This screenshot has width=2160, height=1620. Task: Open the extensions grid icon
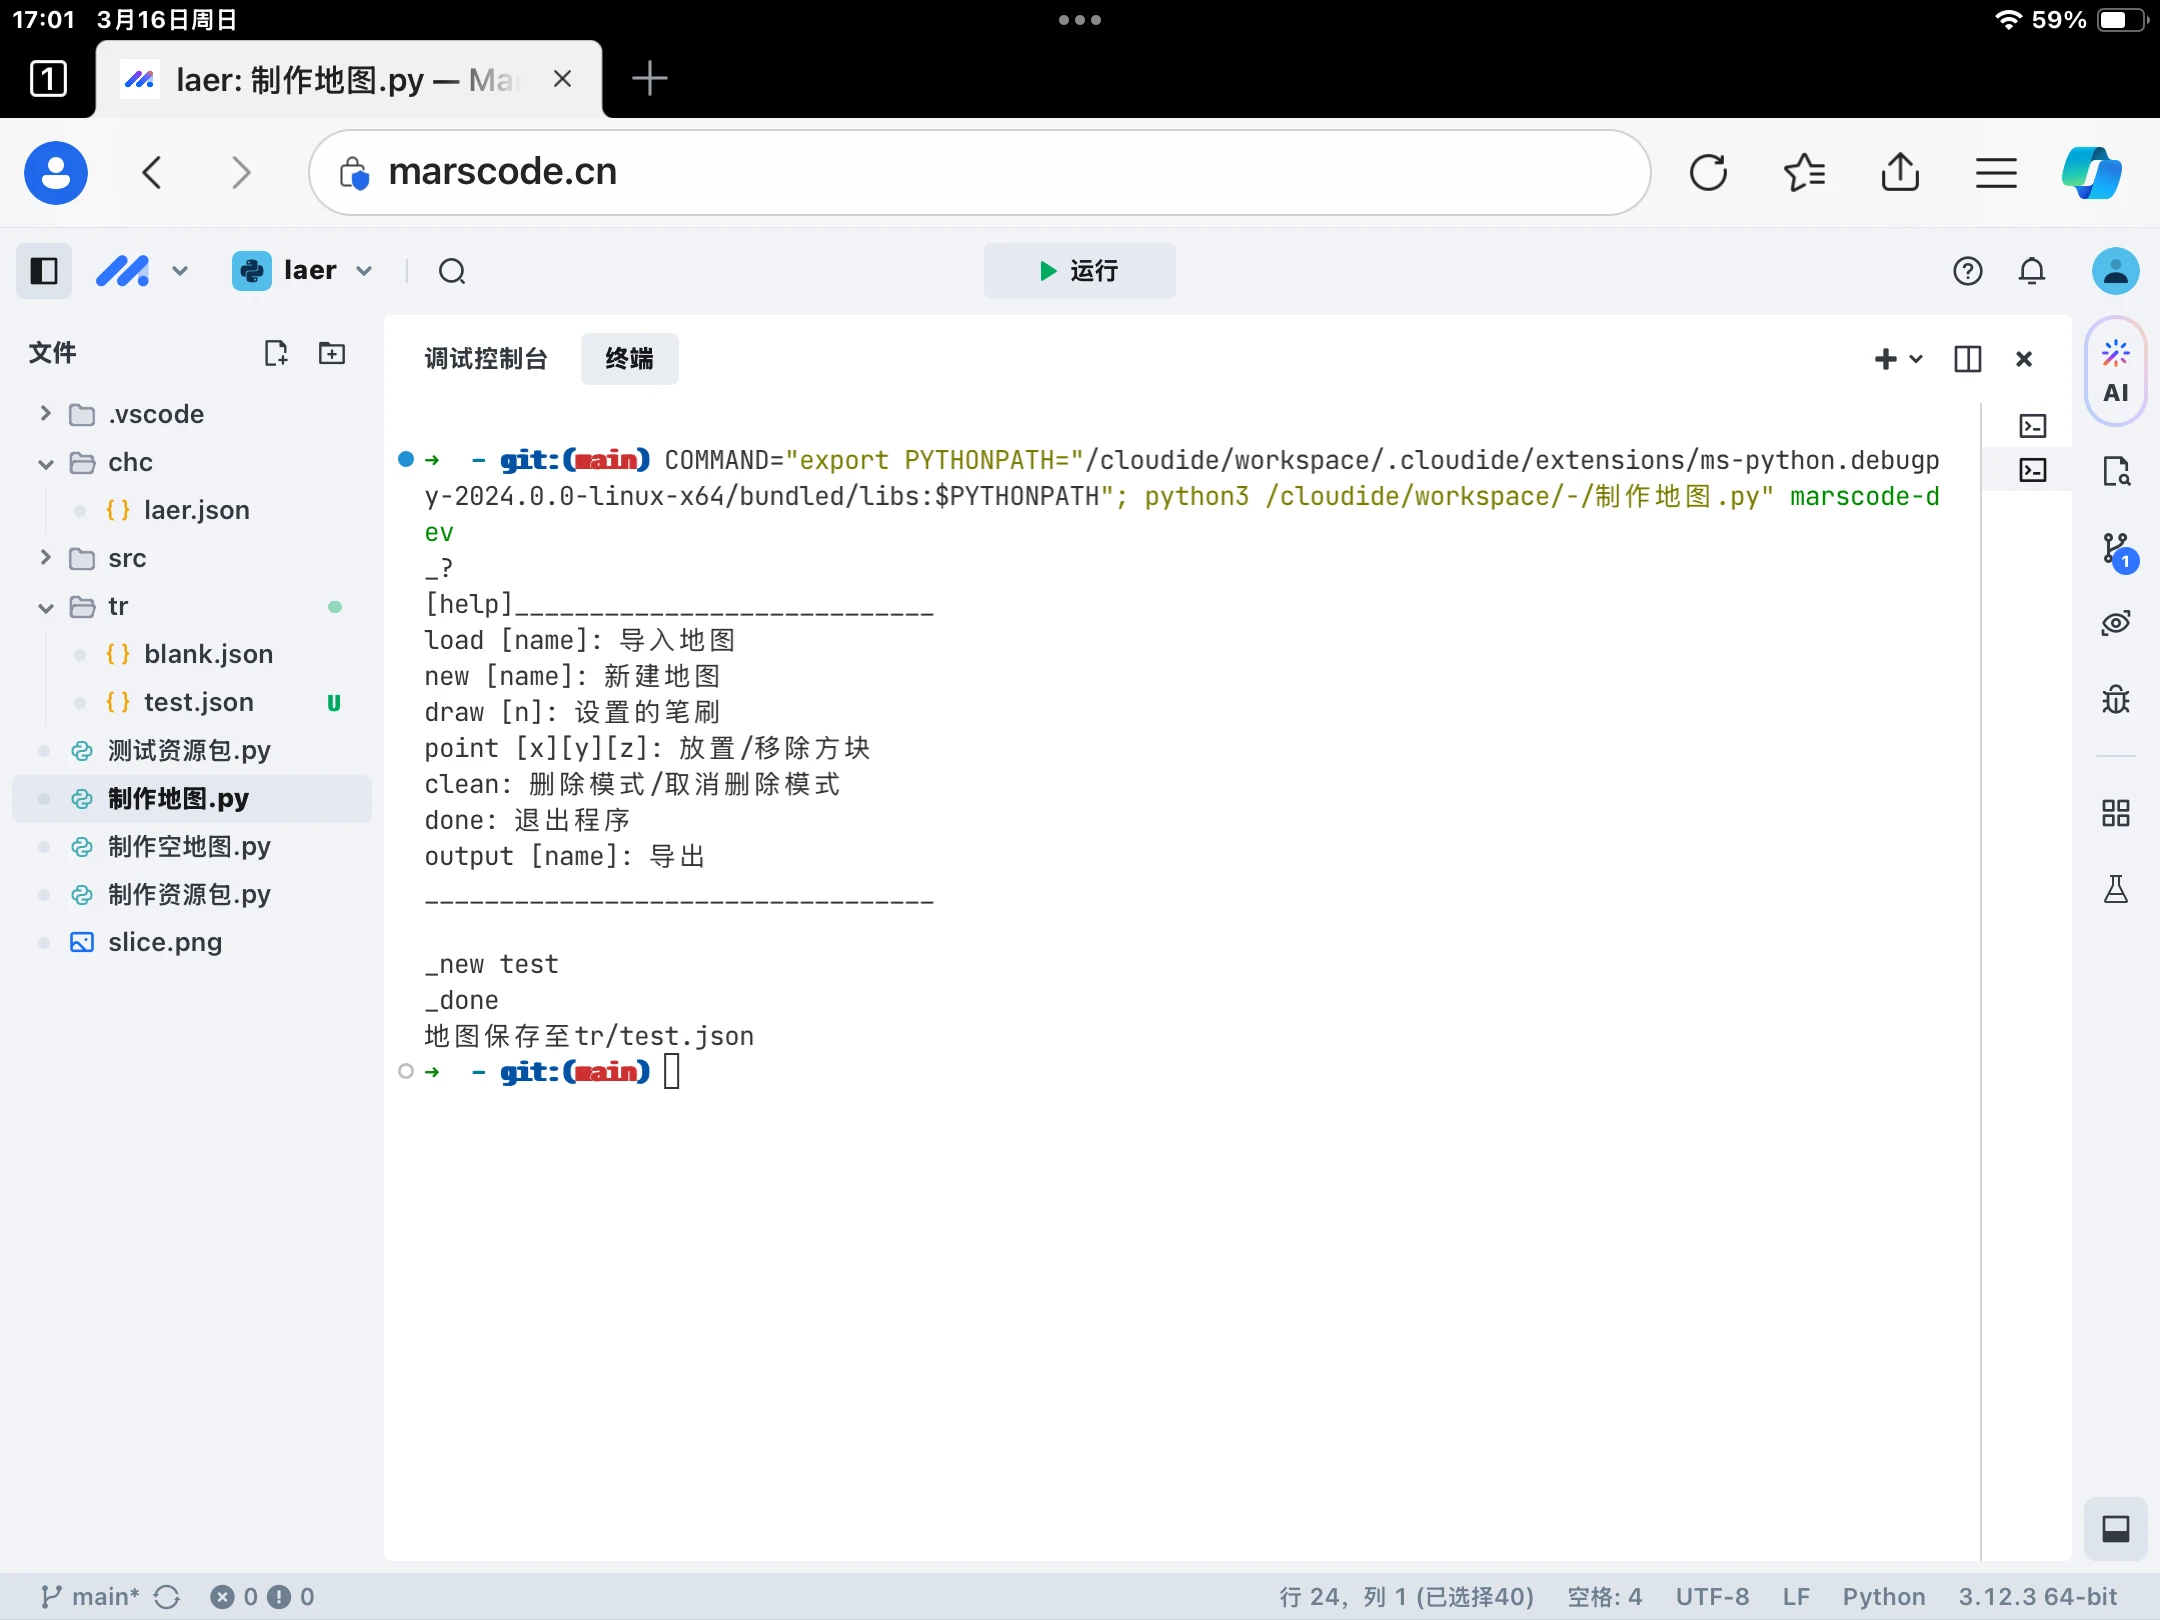2116,813
